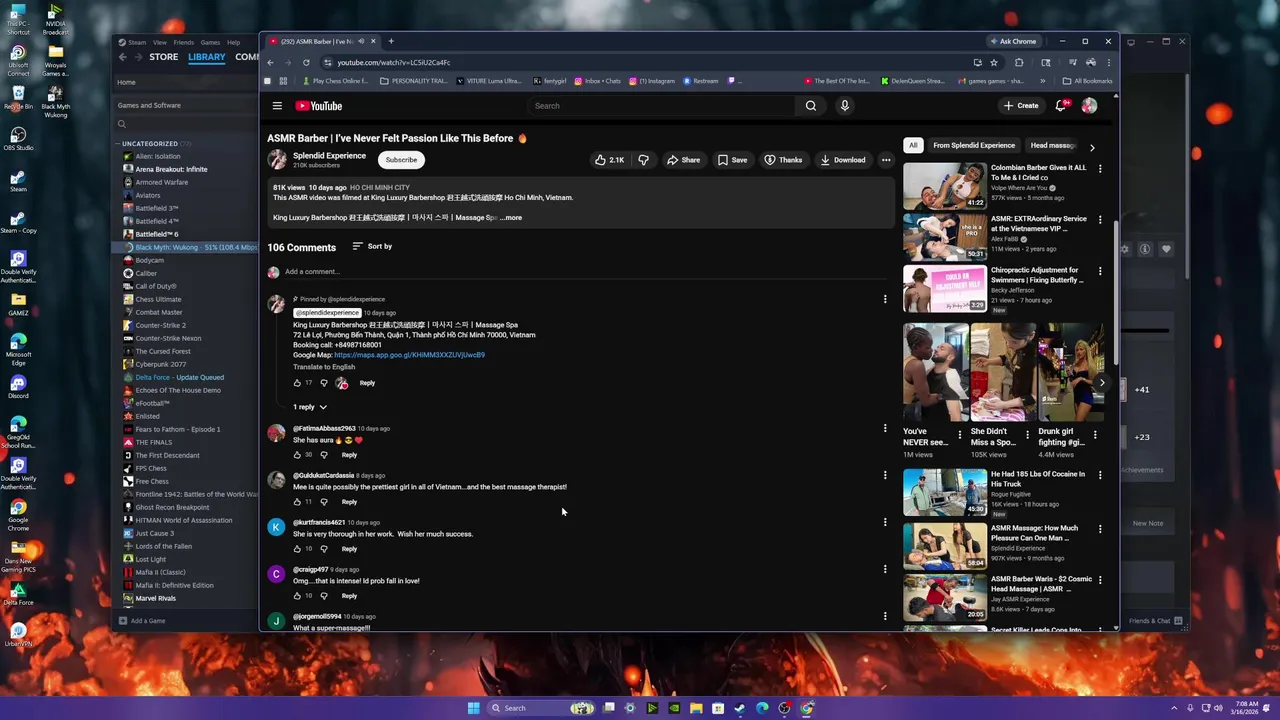Advance the Shorts shelf with the arrow

(1101, 382)
